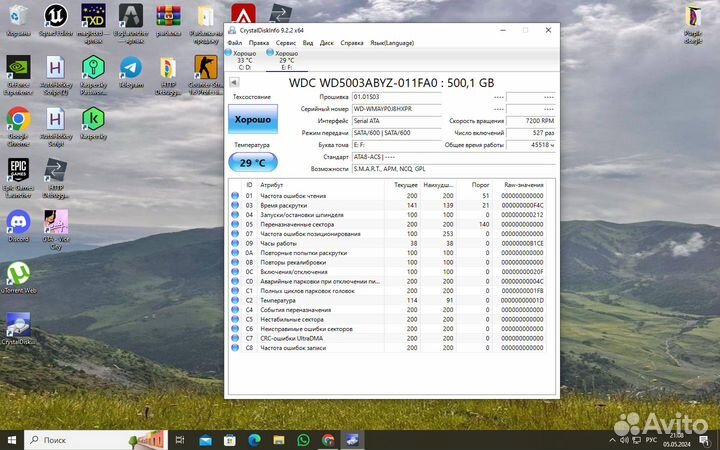The height and width of the screenshot is (450, 720).
Task: Launch the GeForce Experience shortcut
Action: [18, 69]
